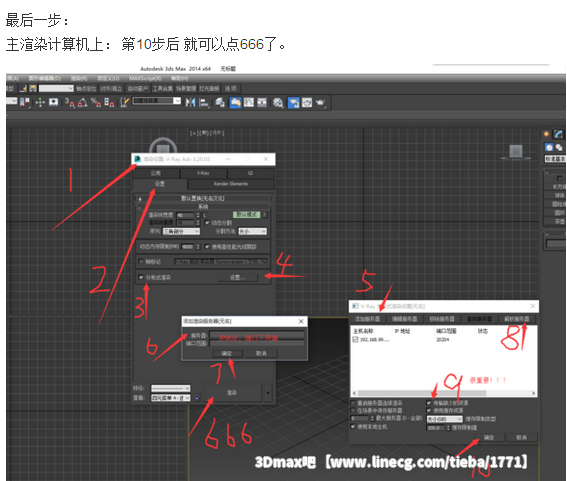Toggle the 动态分割 checkbox
The width and height of the screenshot is (567, 481).
207,223
